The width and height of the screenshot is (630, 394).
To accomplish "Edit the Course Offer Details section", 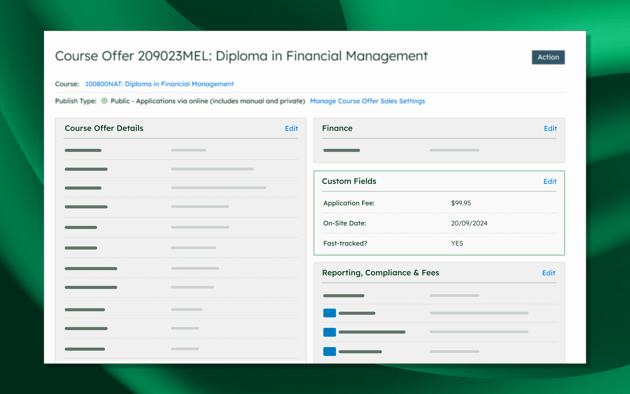I will click(291, 129).
